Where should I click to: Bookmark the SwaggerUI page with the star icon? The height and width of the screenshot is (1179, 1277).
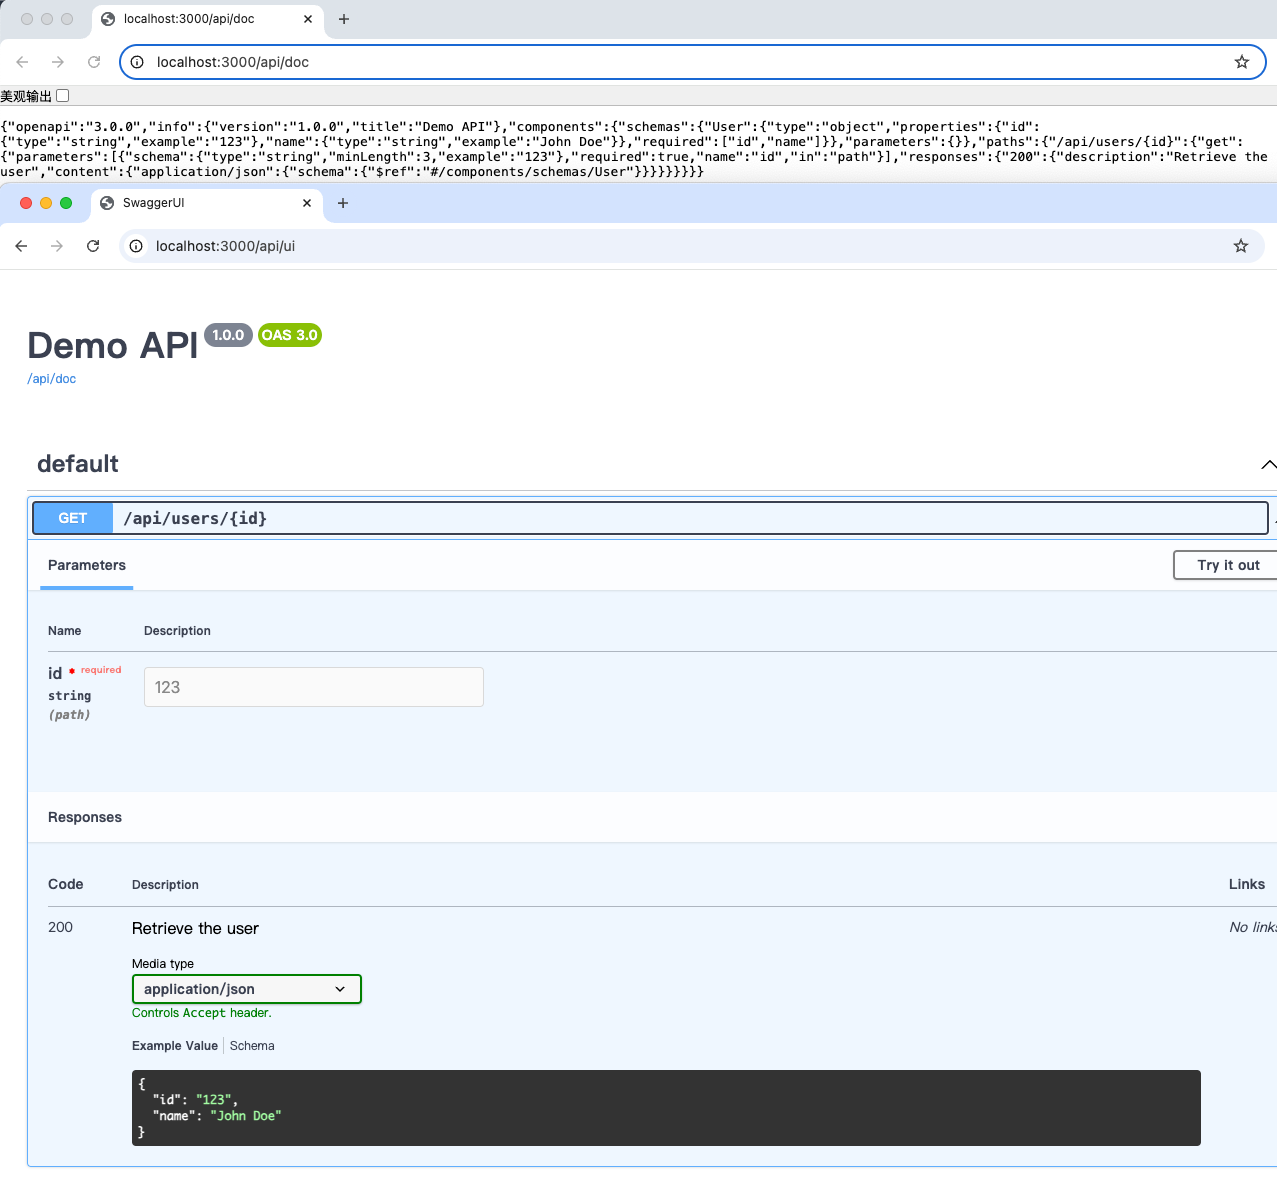(x=1241, y=245)
